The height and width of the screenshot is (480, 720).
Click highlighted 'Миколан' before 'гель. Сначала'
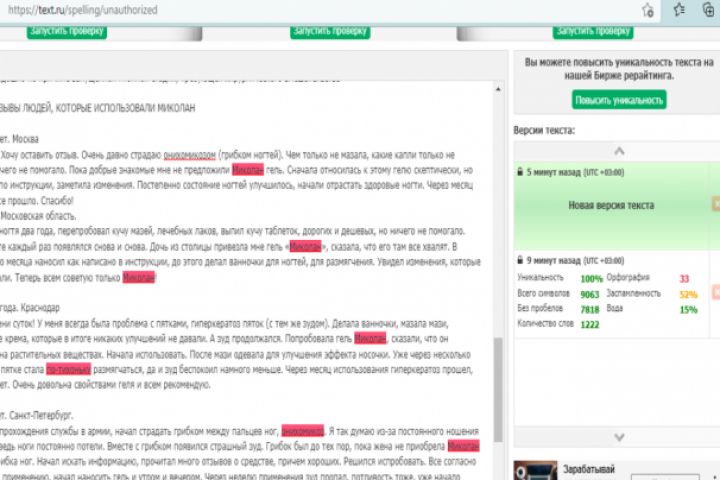(x=248, y=170)
